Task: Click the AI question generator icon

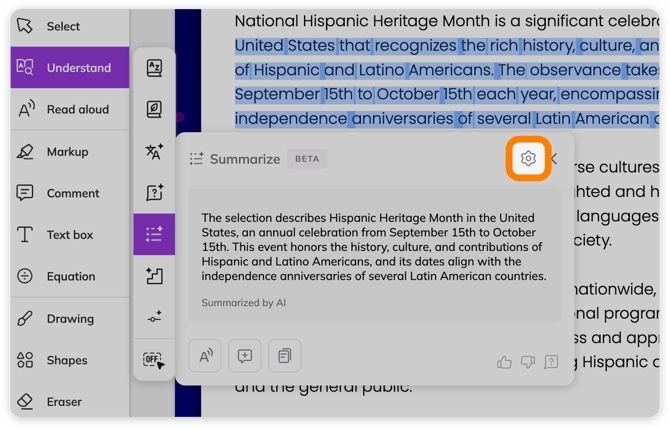Action: 154,192
